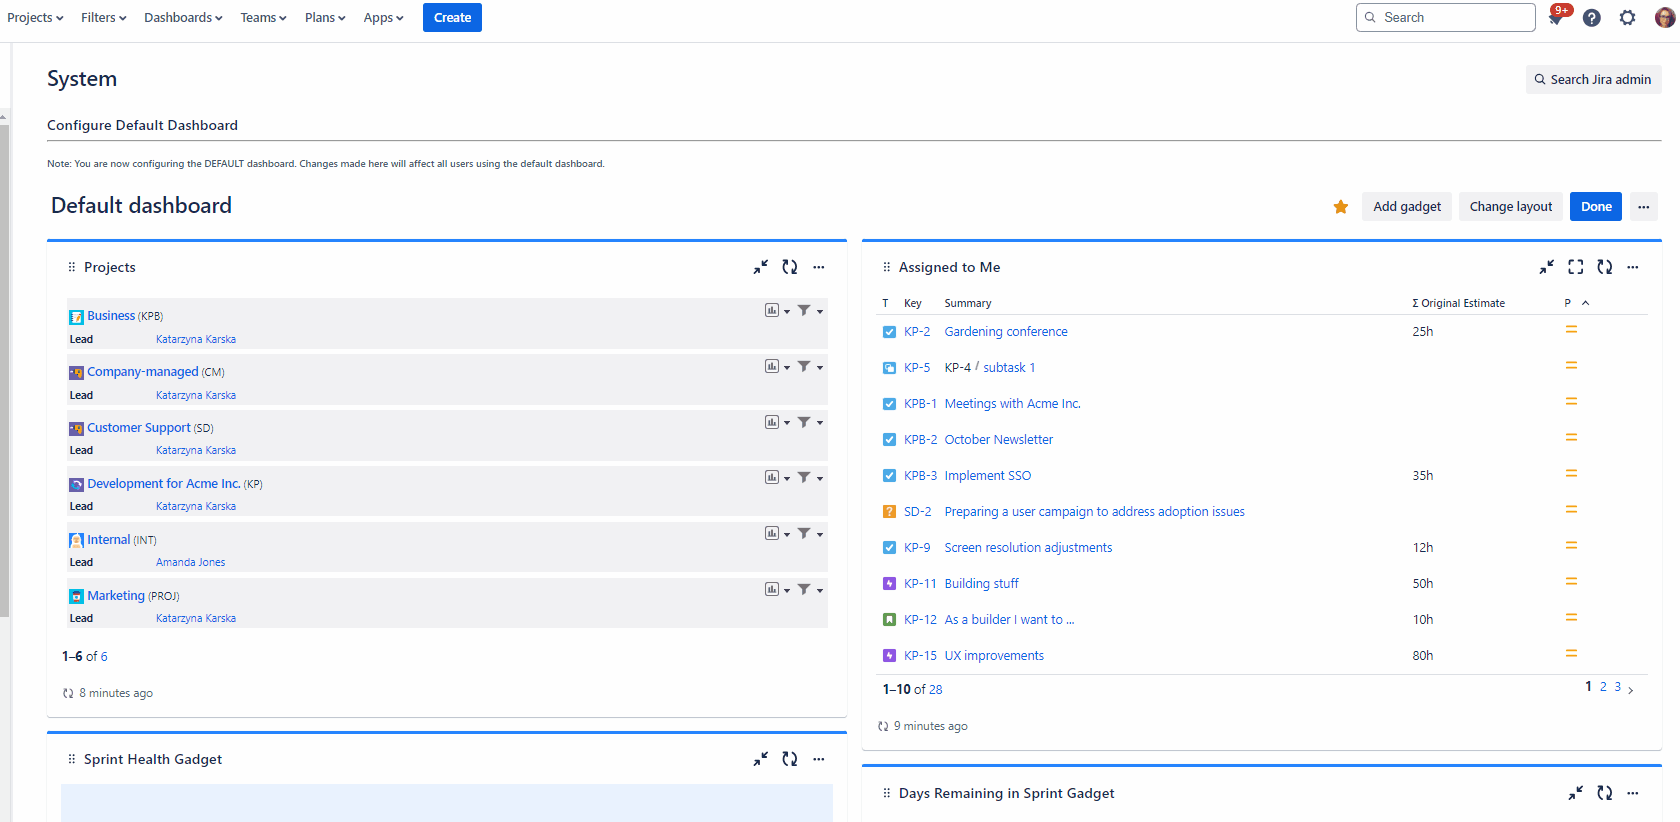Open more options for Sprint Health Gadget
1680x822 pixels.
click(x=819, y=759)
